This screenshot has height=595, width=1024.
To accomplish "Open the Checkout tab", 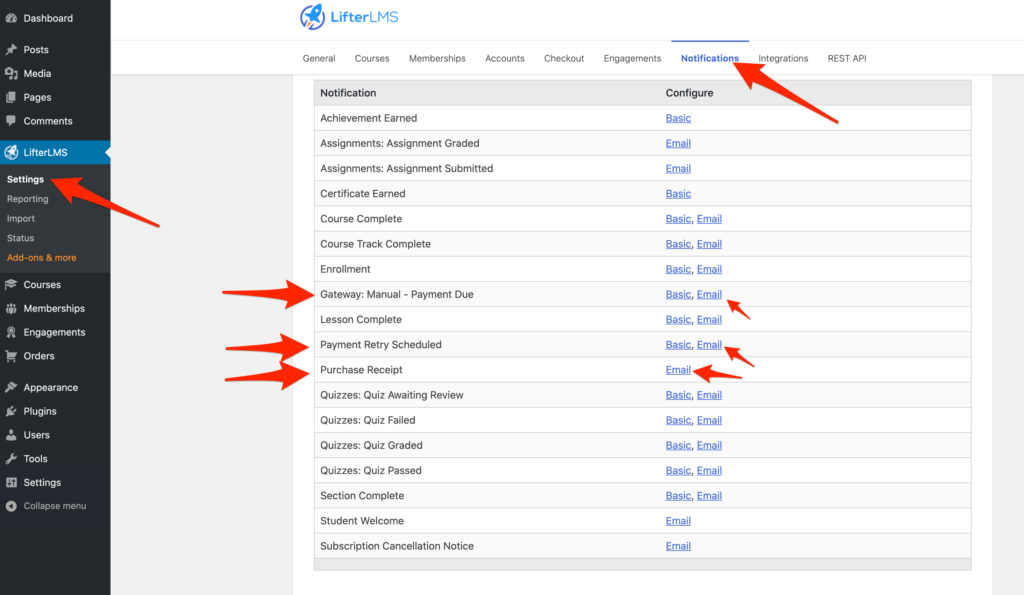I will [x=564, y=58].
